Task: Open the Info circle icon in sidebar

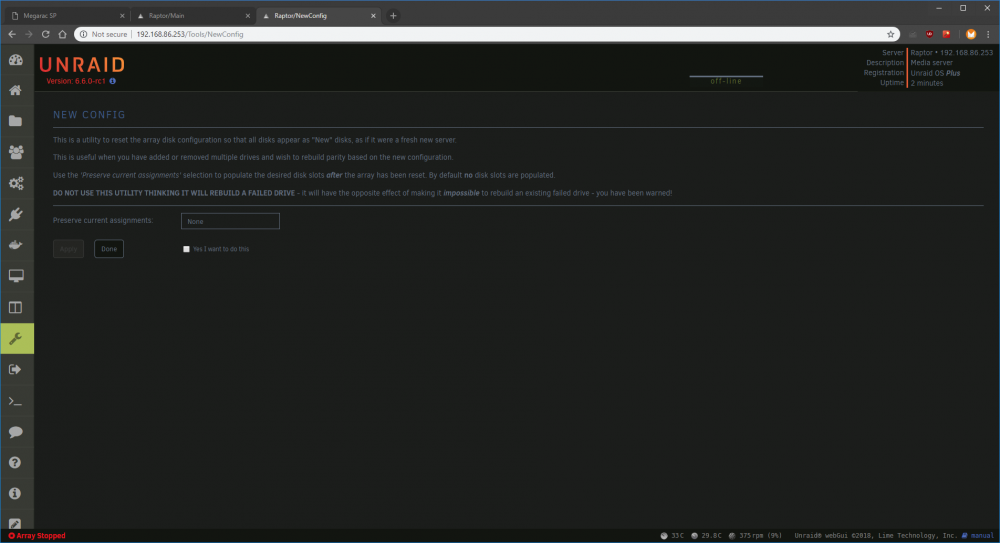Action: pyautogui.click(x=16, y=493)
